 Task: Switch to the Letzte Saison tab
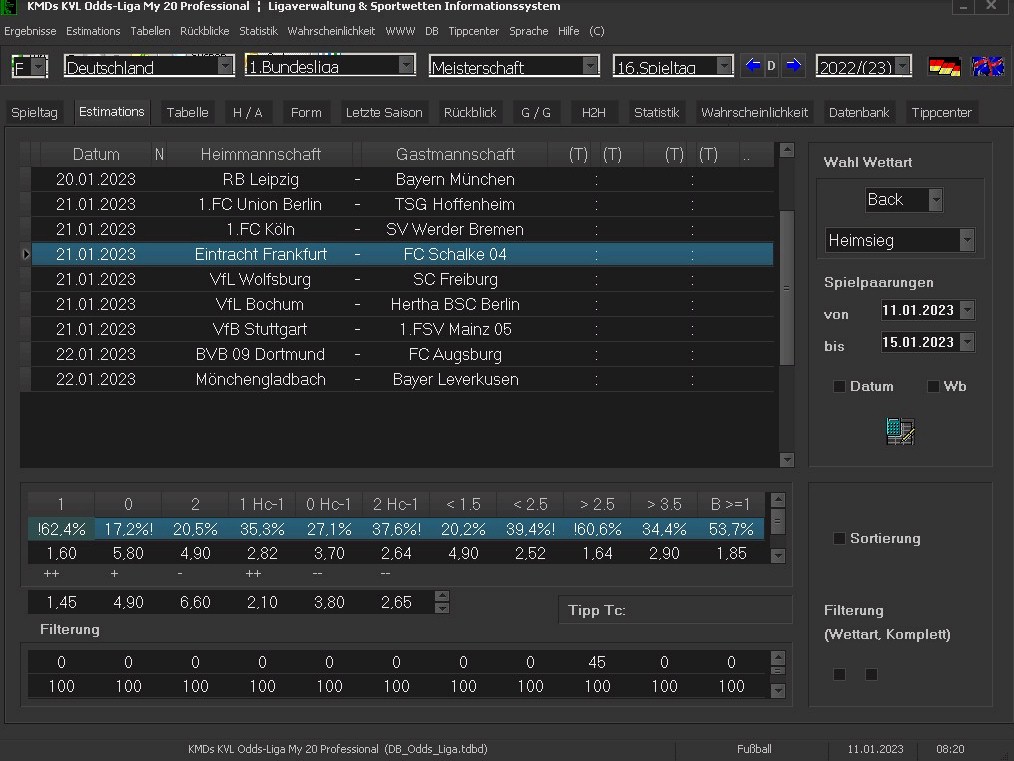click(384, 113)
